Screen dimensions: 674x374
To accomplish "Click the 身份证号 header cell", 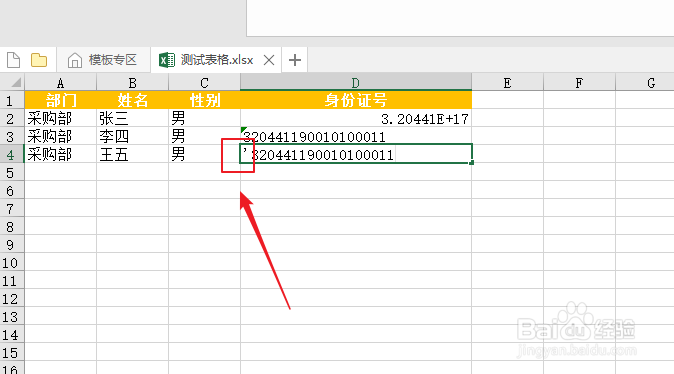I will click(356, 100).
